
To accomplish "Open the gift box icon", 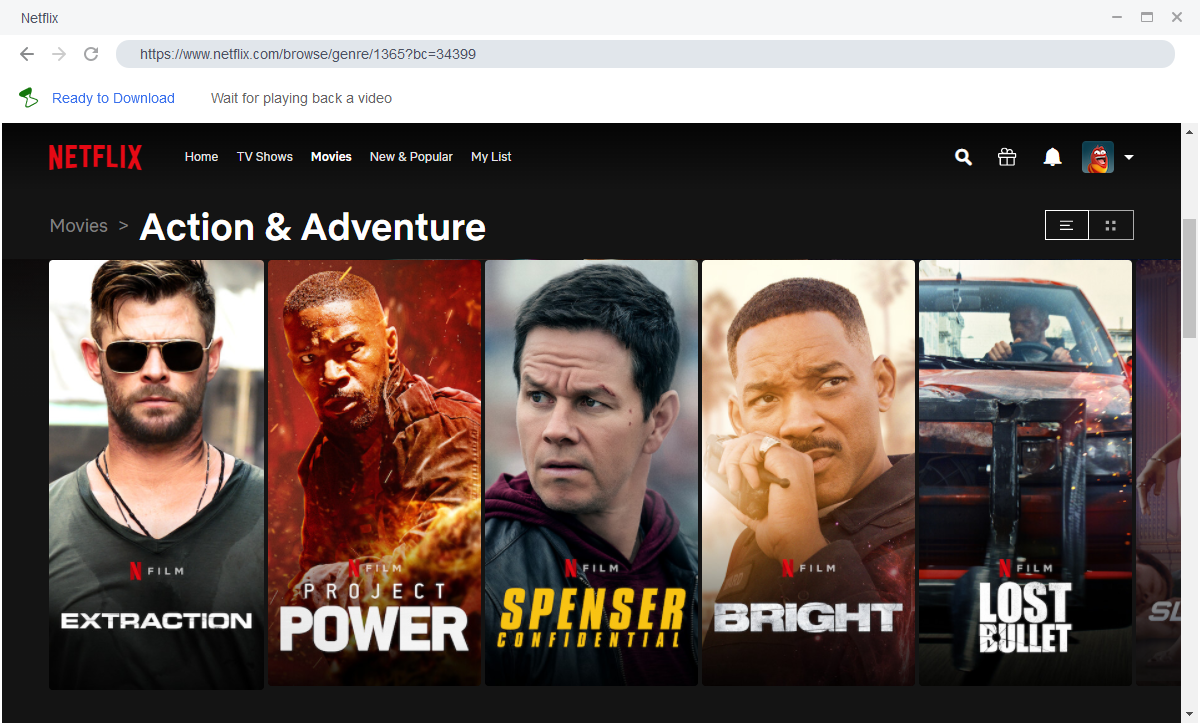I will point(1007,157).
